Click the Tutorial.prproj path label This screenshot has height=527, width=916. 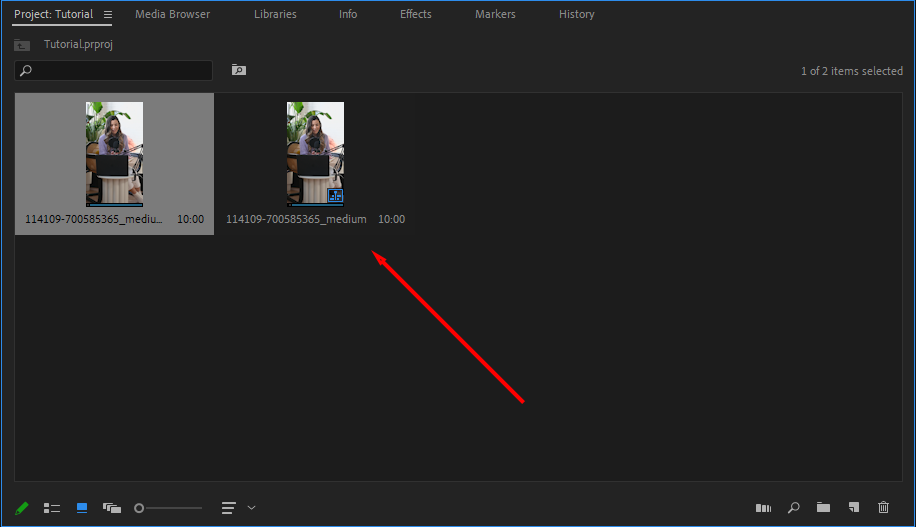pos(78,44)
